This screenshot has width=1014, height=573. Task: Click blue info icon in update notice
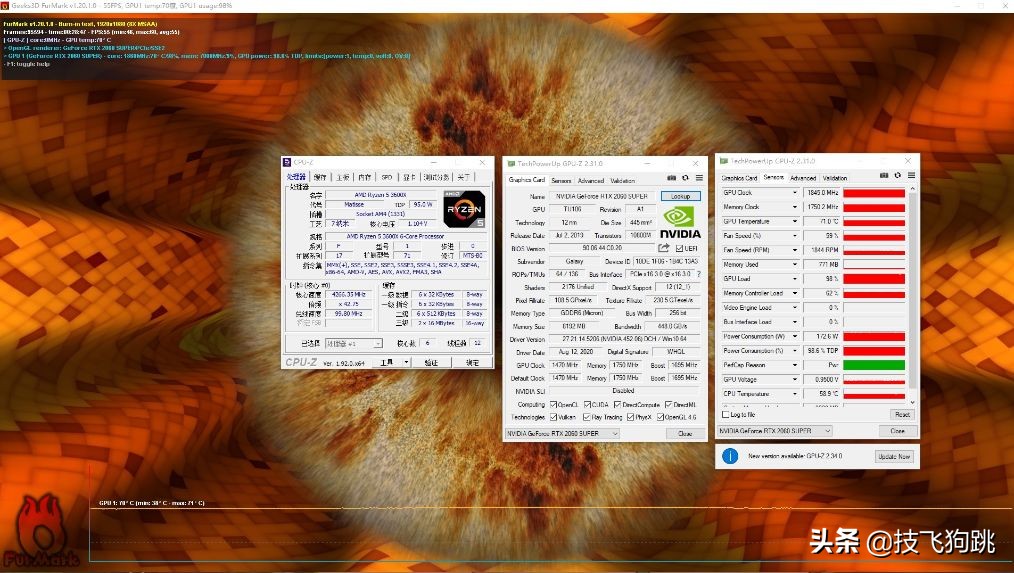point(730,456)
